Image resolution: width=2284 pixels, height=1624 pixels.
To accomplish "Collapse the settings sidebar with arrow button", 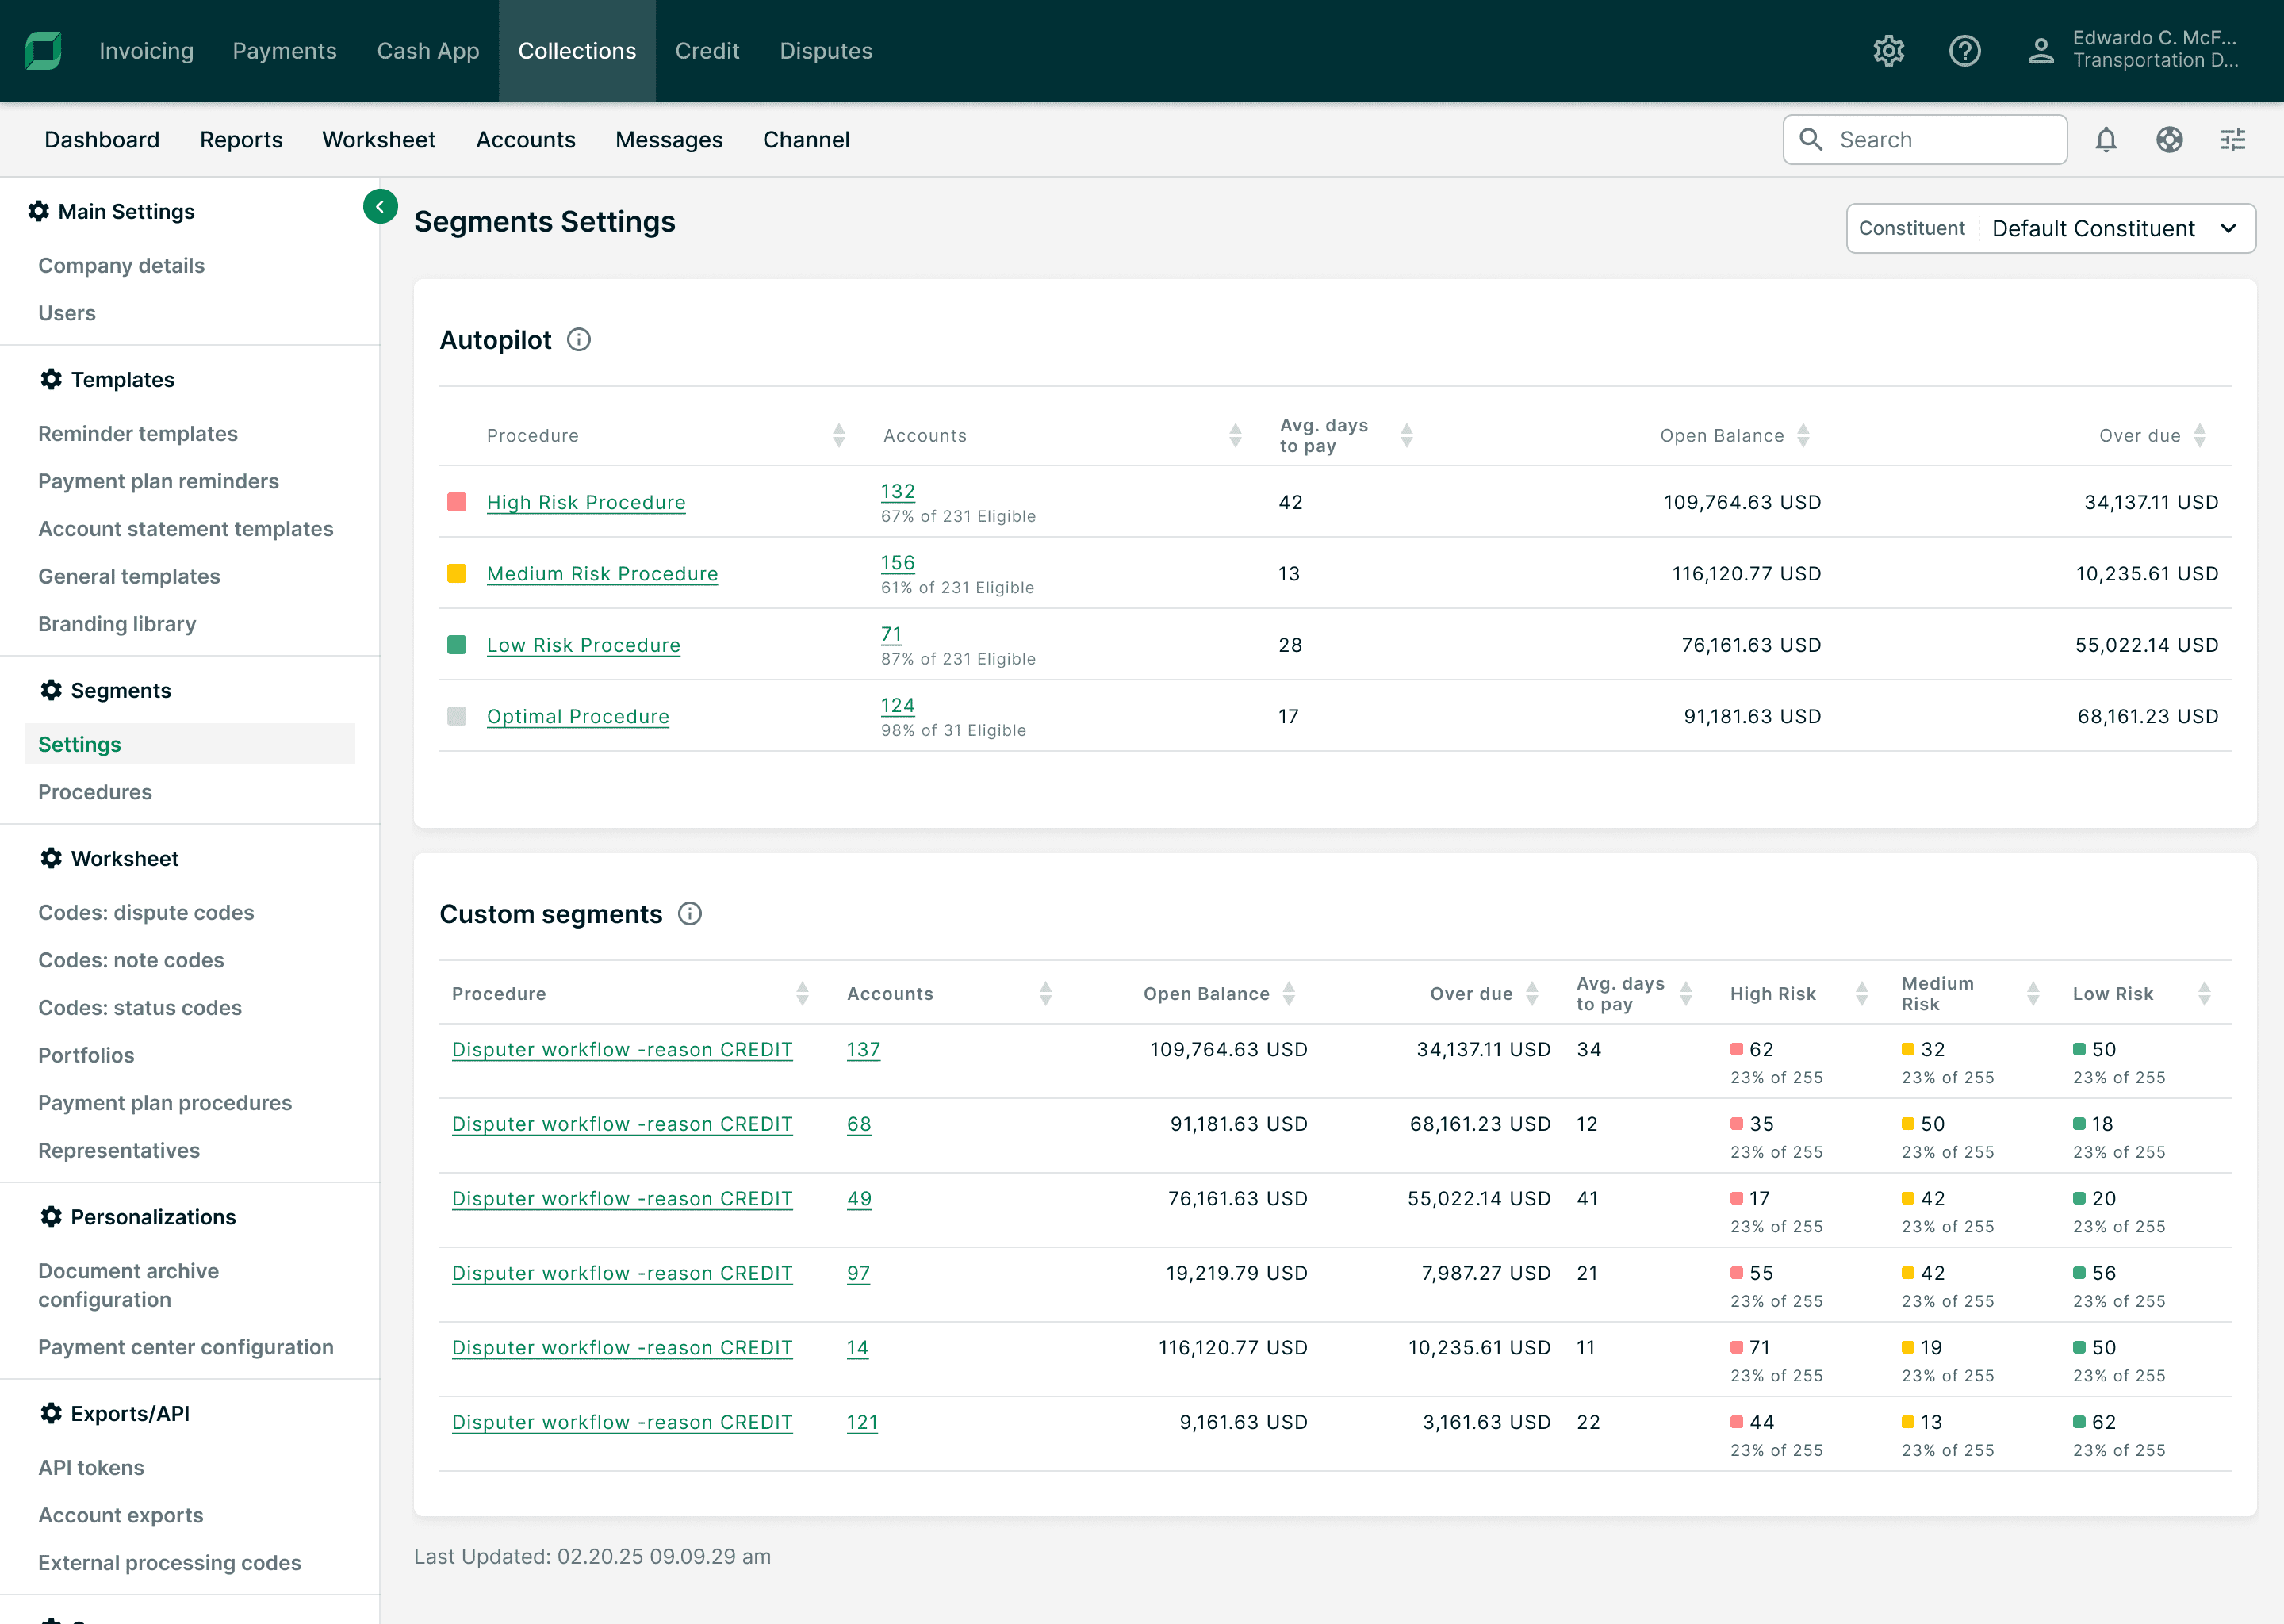I will [380, 207].
